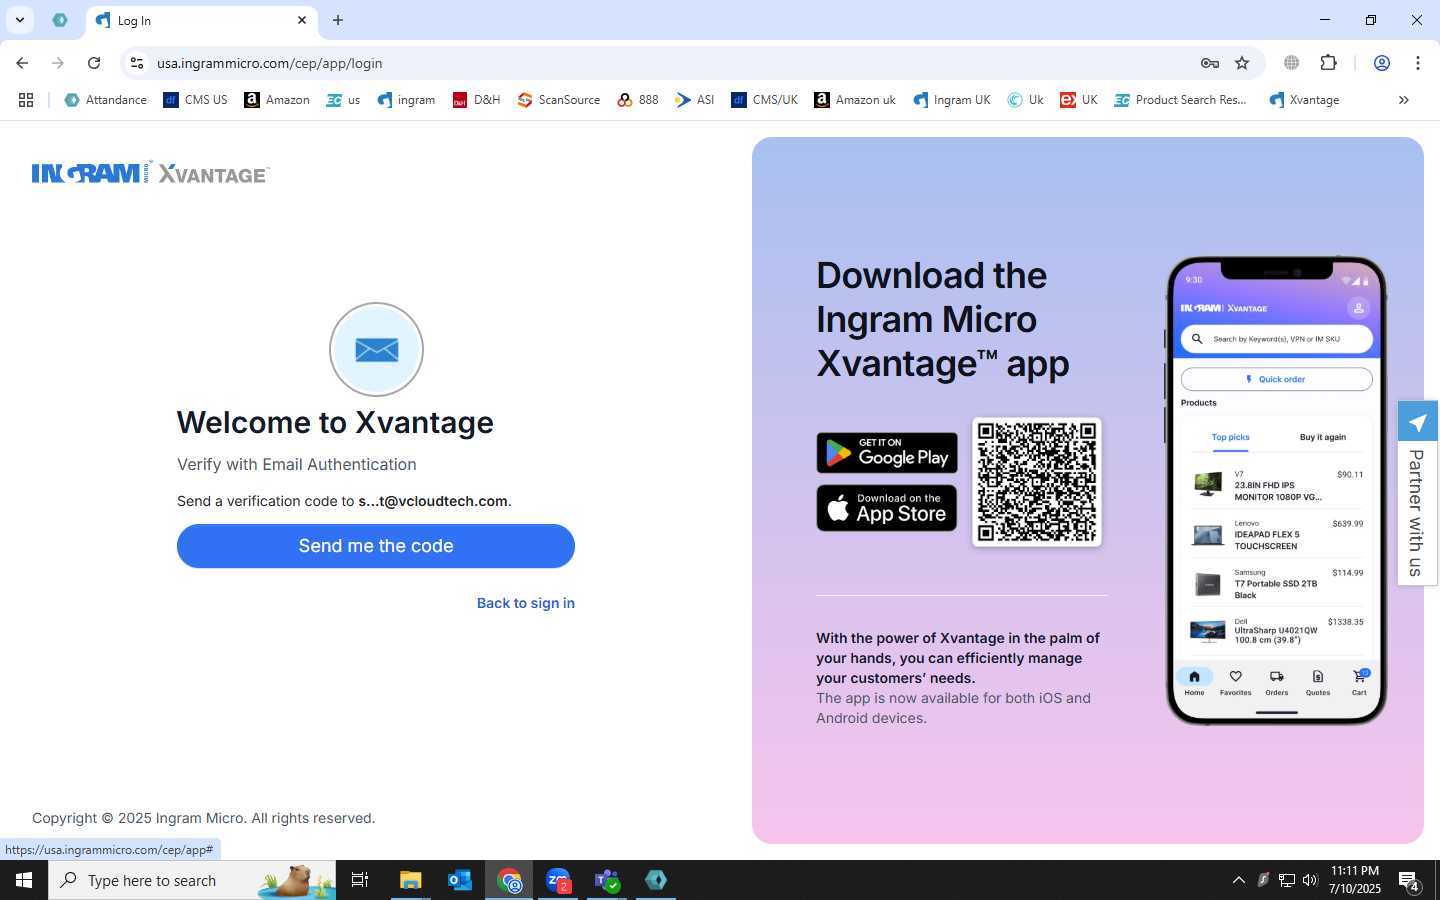
Task: Open the UK bookmark with the red icon
Action: [1079, 100]
